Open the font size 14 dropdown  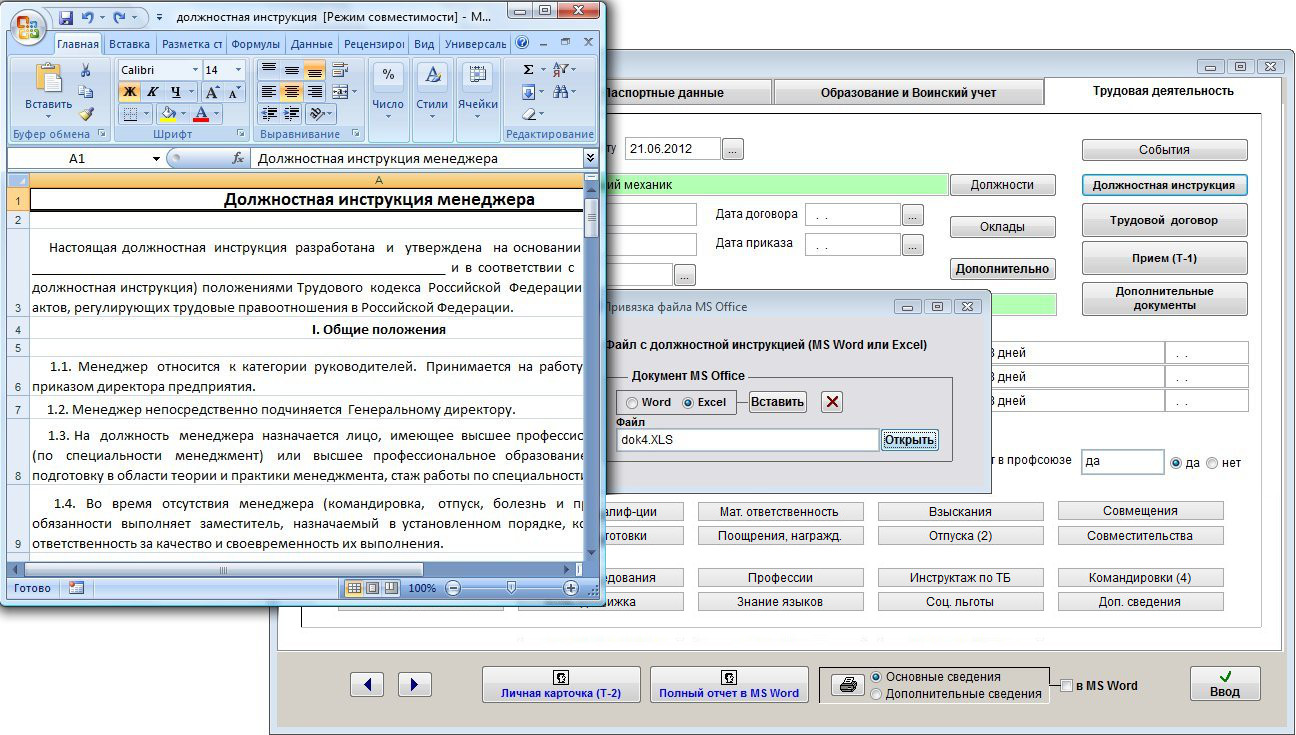coord(238,70)
